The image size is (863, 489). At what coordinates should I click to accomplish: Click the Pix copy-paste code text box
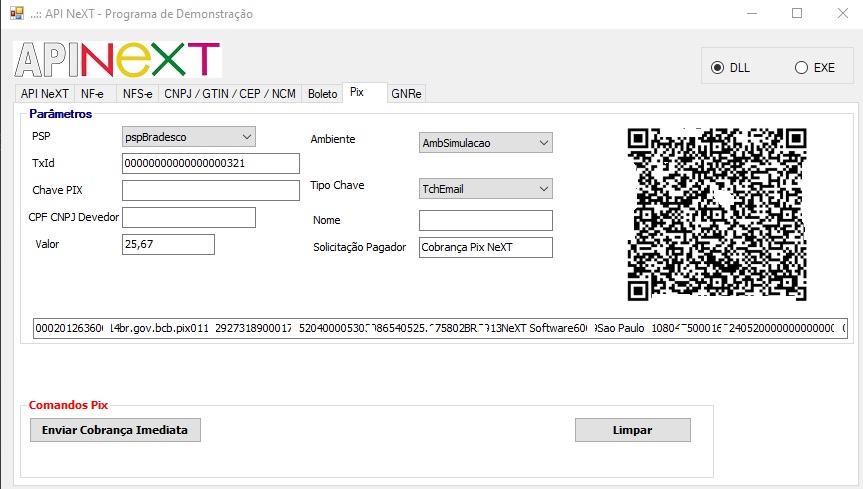click(440, 329)
